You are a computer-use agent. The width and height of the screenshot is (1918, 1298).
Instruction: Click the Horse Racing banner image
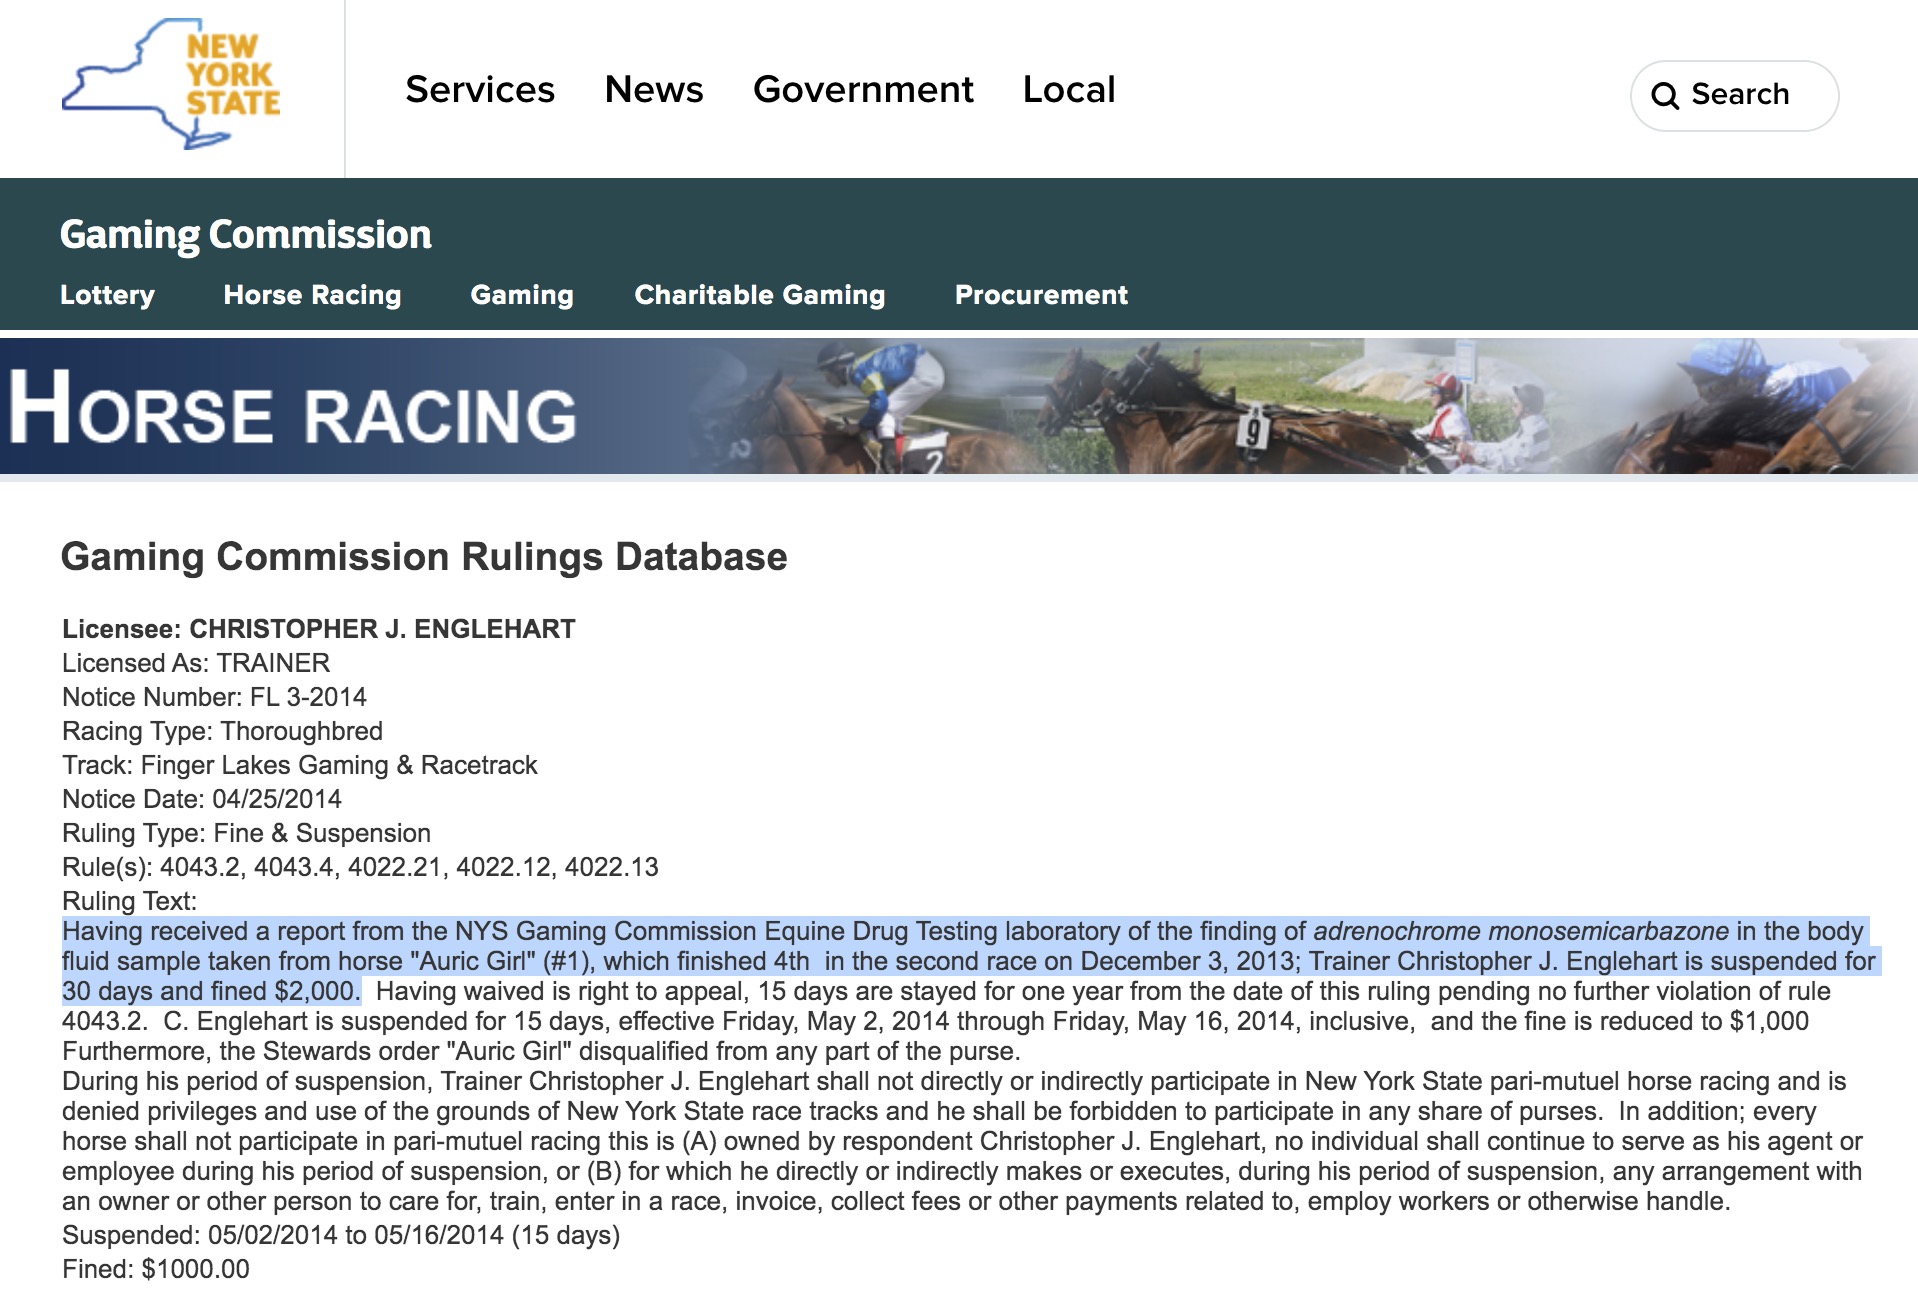tap(959, 406)
